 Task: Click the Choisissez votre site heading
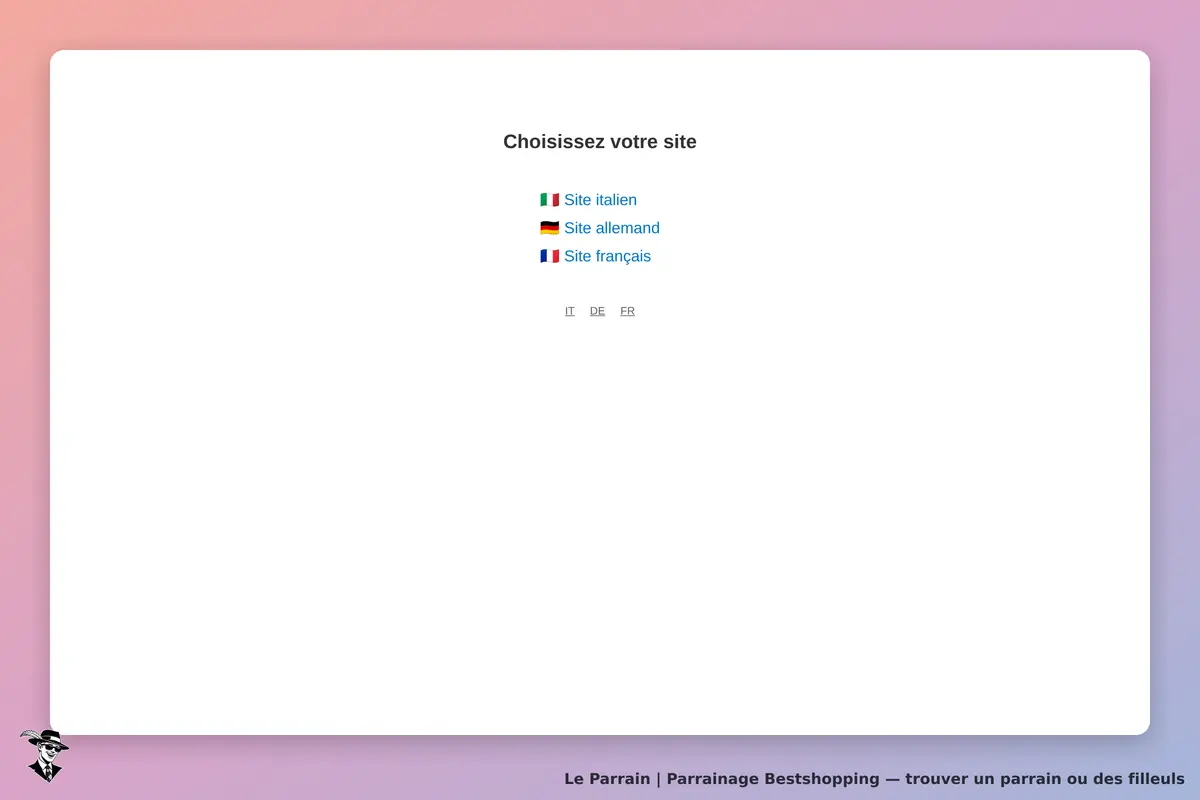coord(600,142)
